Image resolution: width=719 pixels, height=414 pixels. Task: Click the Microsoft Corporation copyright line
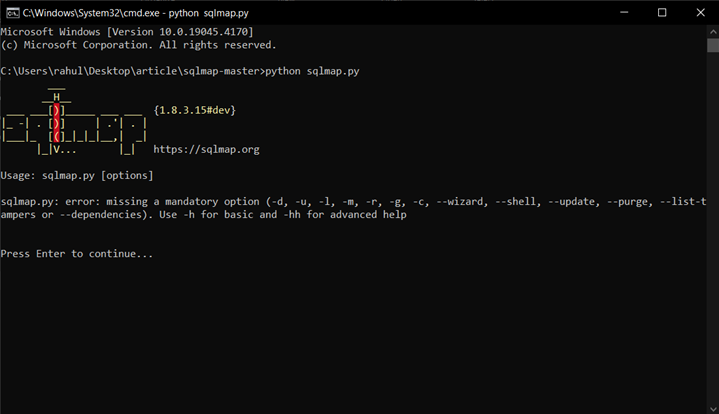(x=139, y=45)
